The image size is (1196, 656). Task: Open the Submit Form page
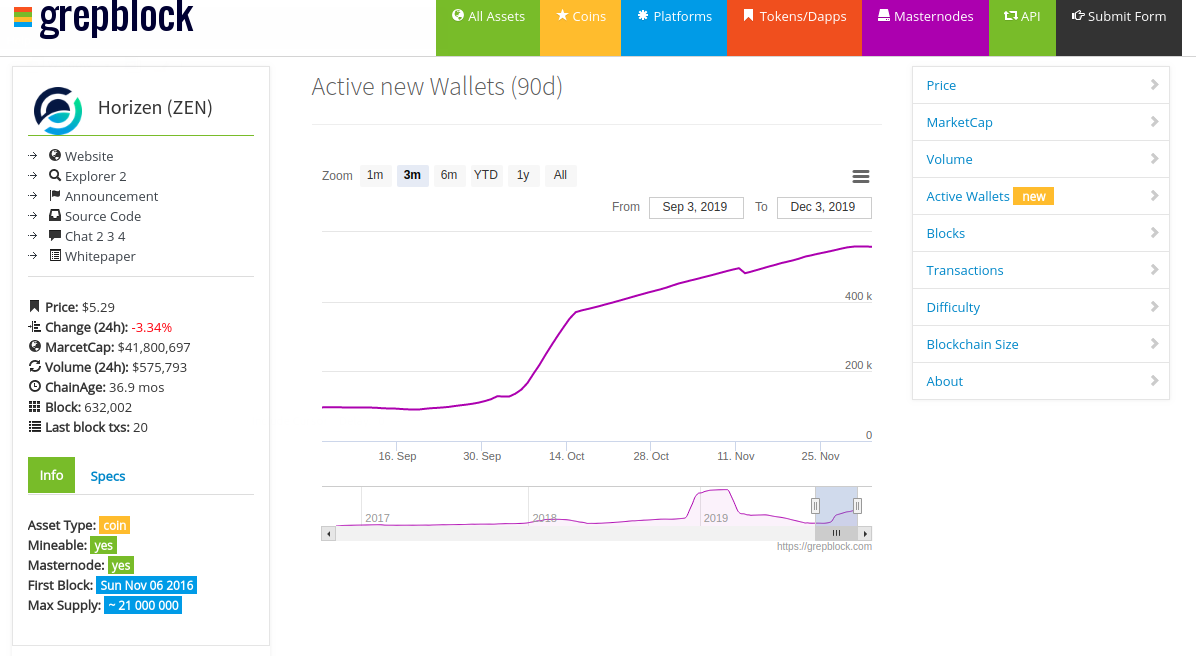point(1119,27)
